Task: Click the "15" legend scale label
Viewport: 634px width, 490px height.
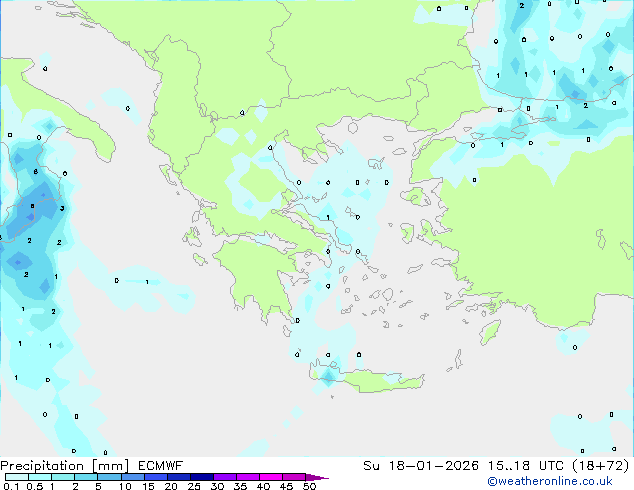Action: tap(148, 486)
